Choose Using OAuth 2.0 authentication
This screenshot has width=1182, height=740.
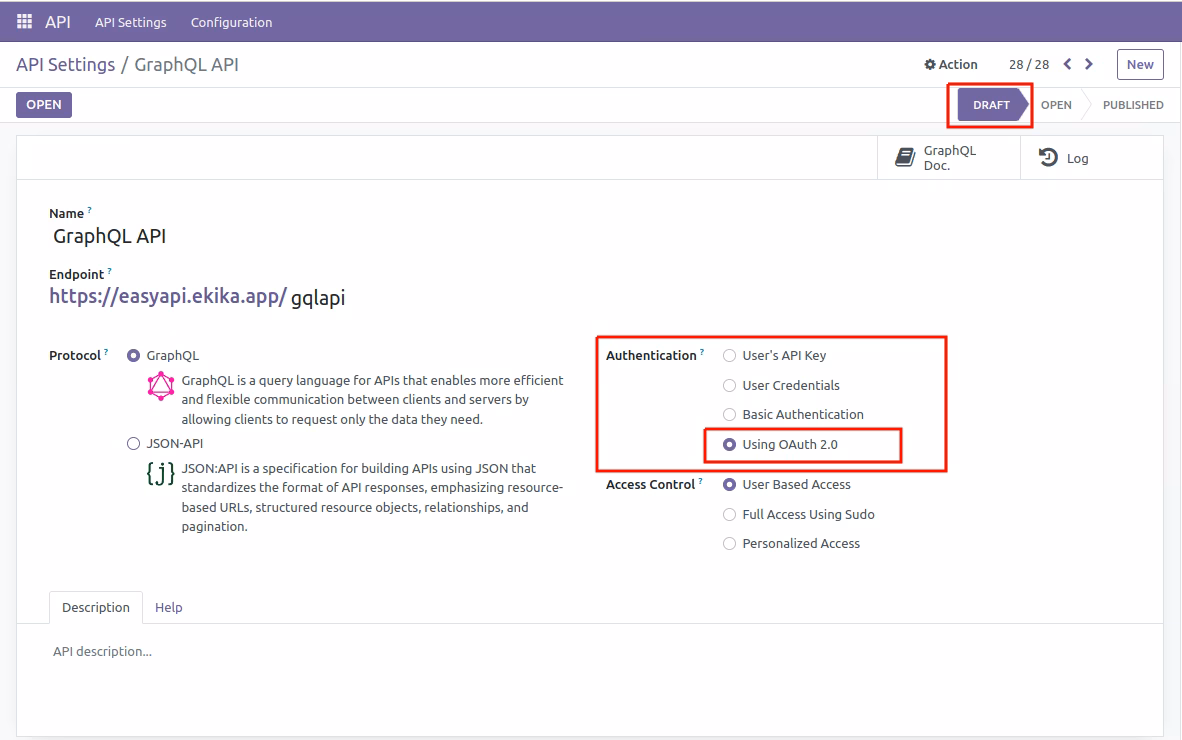coord(729,445)
